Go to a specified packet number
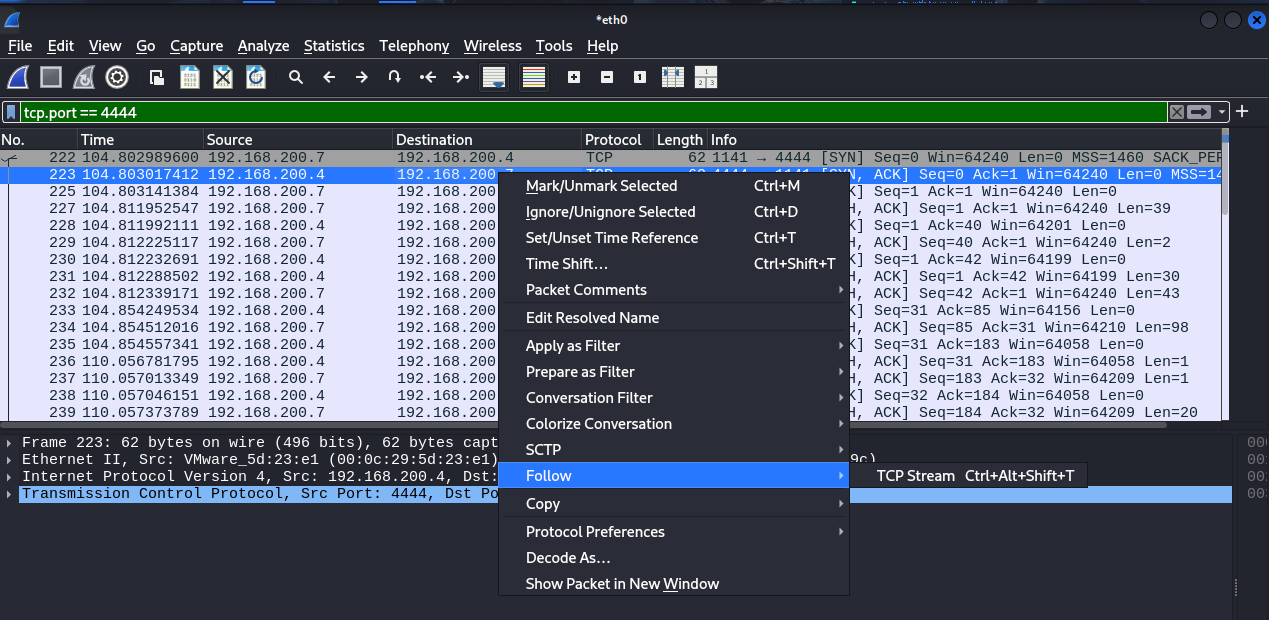Viewport: 1269px width, 620px height. (x=395, y=77)
